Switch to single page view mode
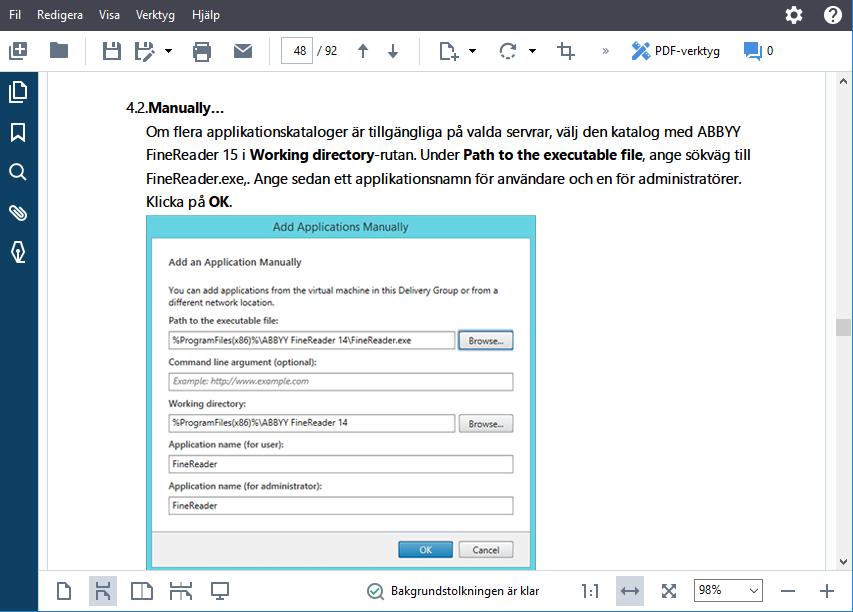 64,591
